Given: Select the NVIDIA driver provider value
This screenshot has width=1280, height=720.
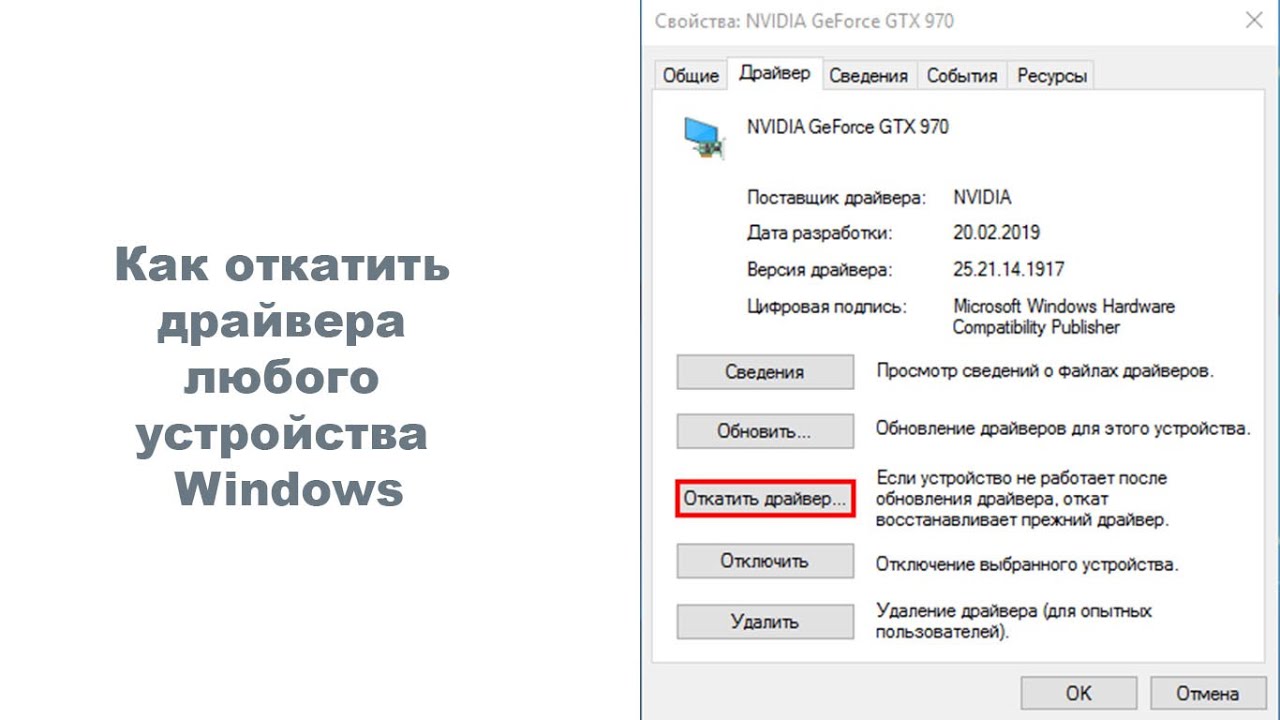Looking at the screenshot, I should [x=982, y=197].
